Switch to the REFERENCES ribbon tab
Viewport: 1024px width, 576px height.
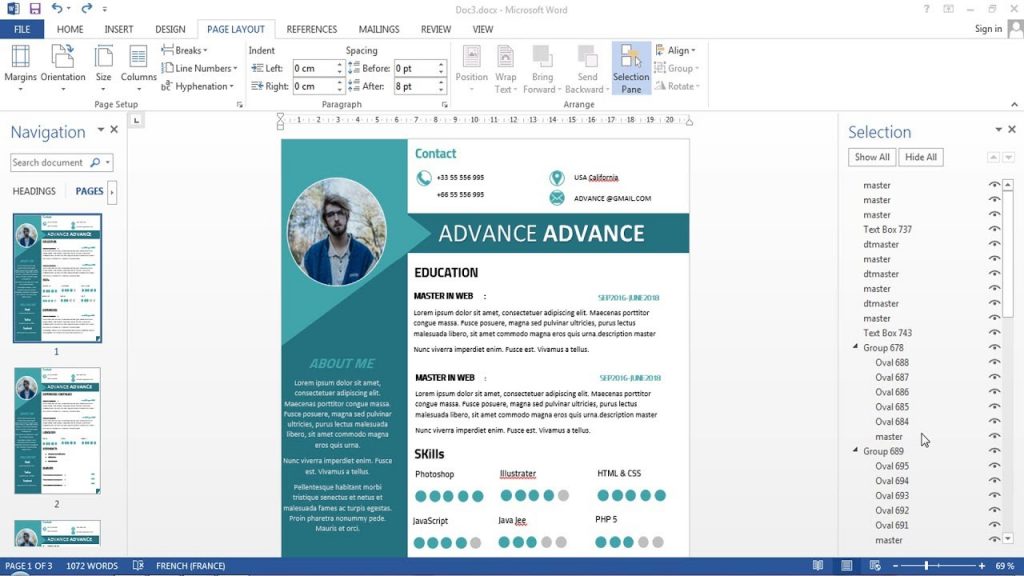click(311, 29)
